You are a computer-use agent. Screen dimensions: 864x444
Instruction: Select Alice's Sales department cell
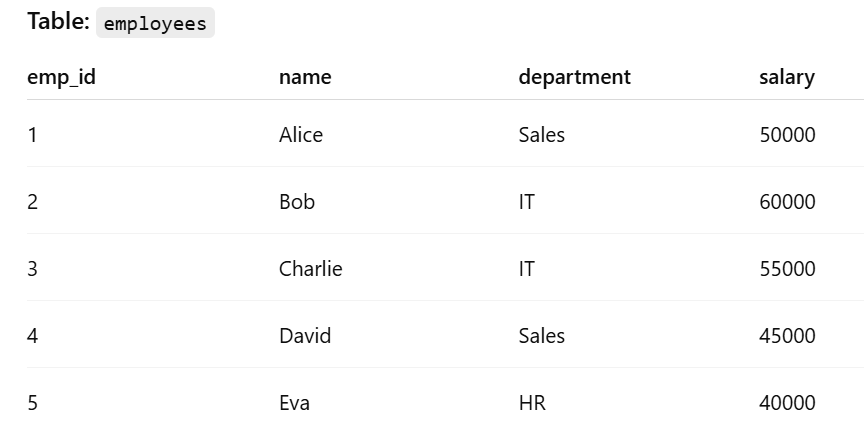542,135
